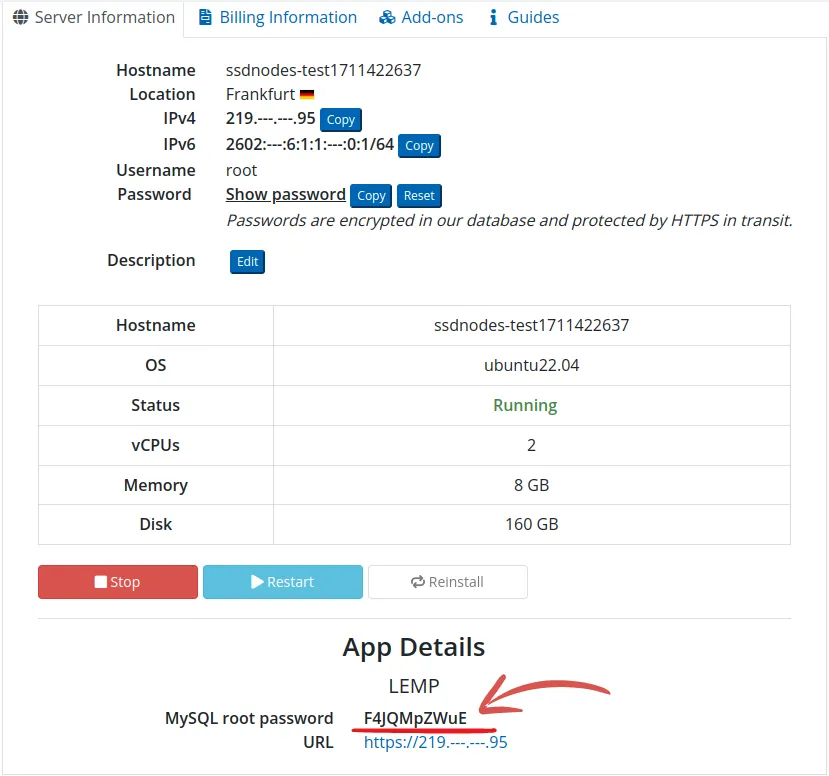Copy the IPv6 address
The height and width of the screenshot is (776, 829).
419,145
